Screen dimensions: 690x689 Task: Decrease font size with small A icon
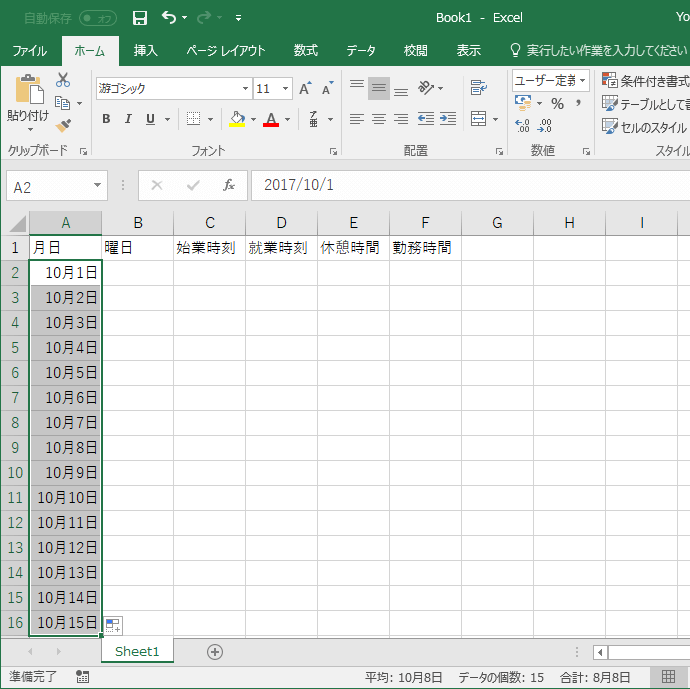coord(328,88)
